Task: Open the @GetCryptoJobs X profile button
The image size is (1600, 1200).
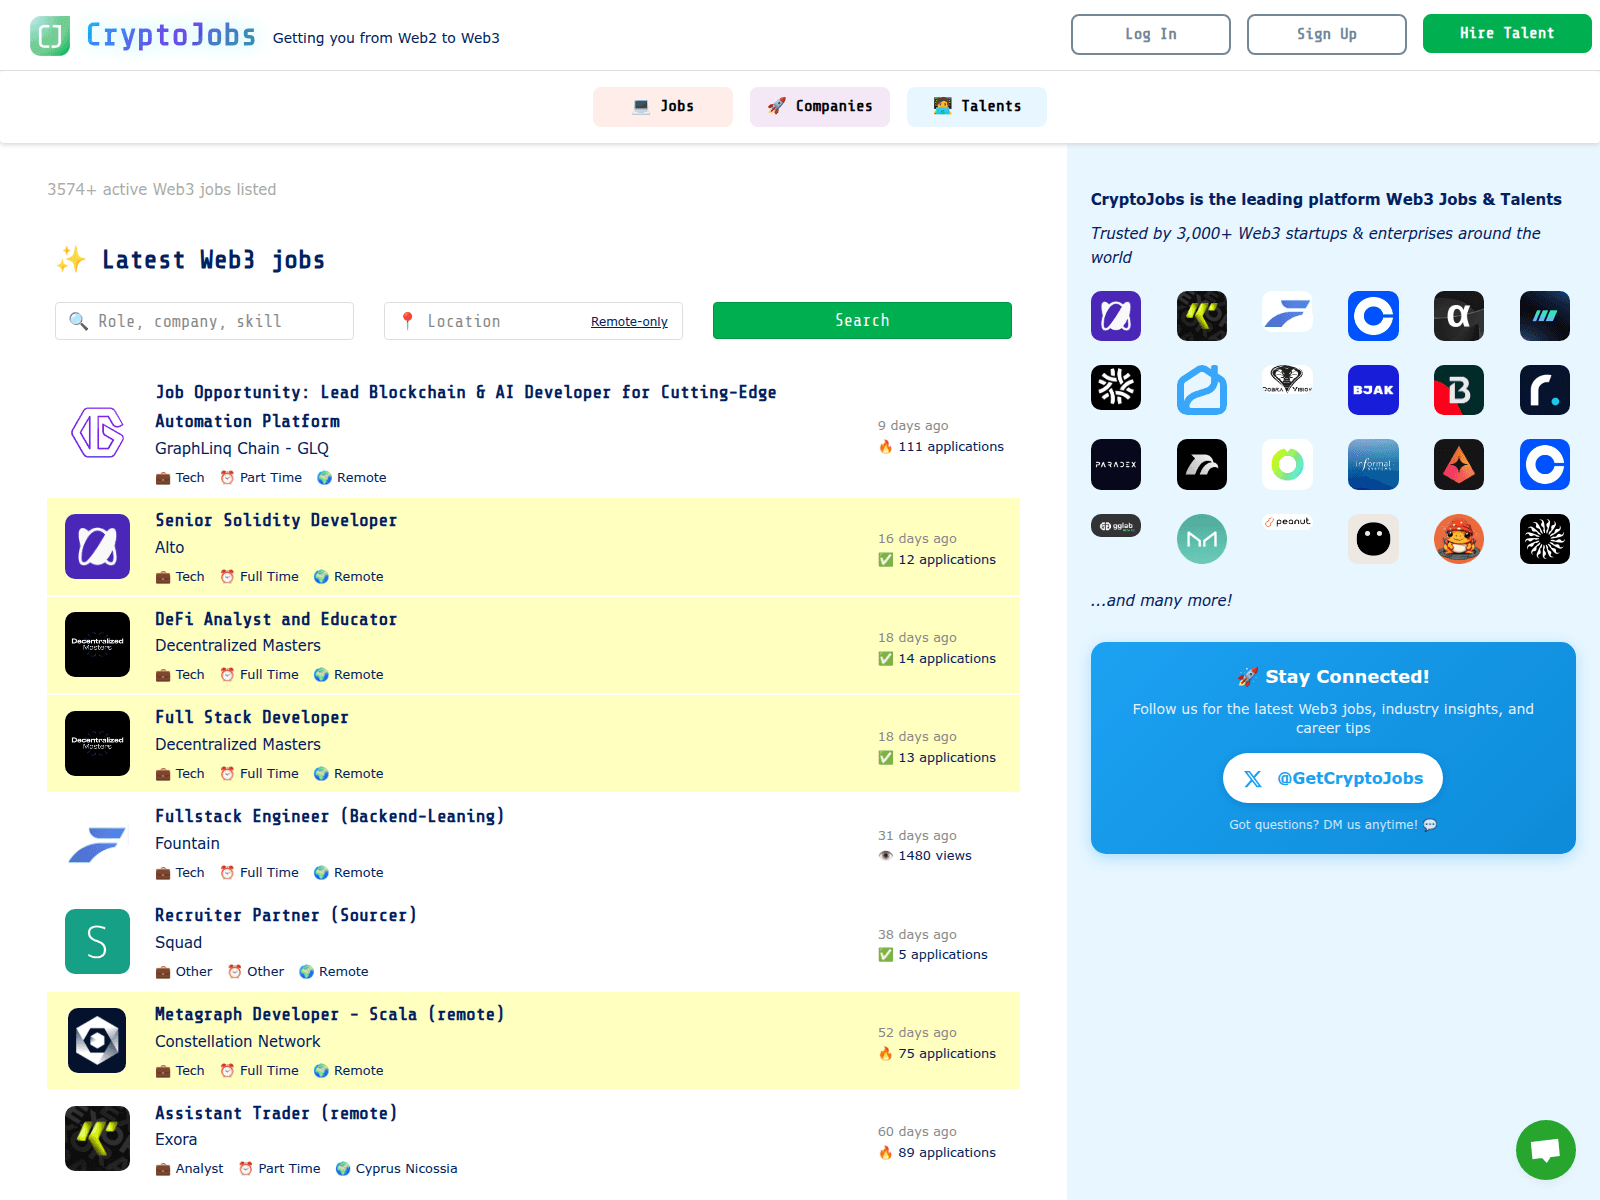Action: pyautogui.click(x=1333, y=778)
